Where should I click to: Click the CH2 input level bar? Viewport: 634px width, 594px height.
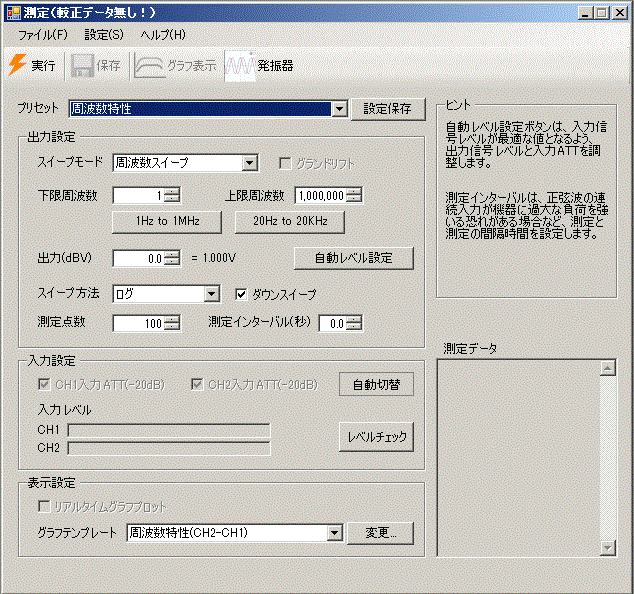coord(169,448)
